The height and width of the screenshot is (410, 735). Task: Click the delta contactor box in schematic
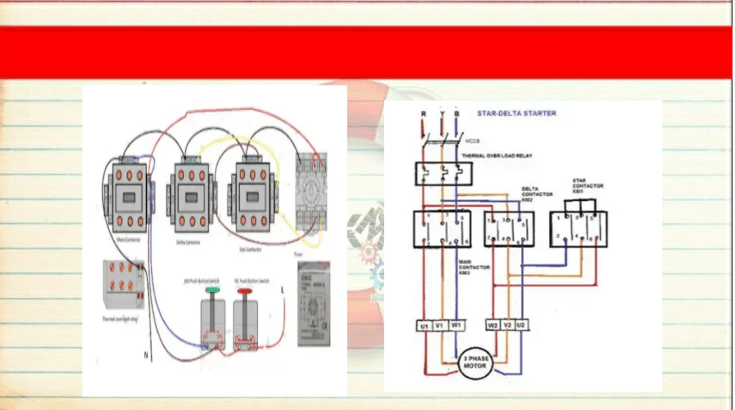coord(509,229)
